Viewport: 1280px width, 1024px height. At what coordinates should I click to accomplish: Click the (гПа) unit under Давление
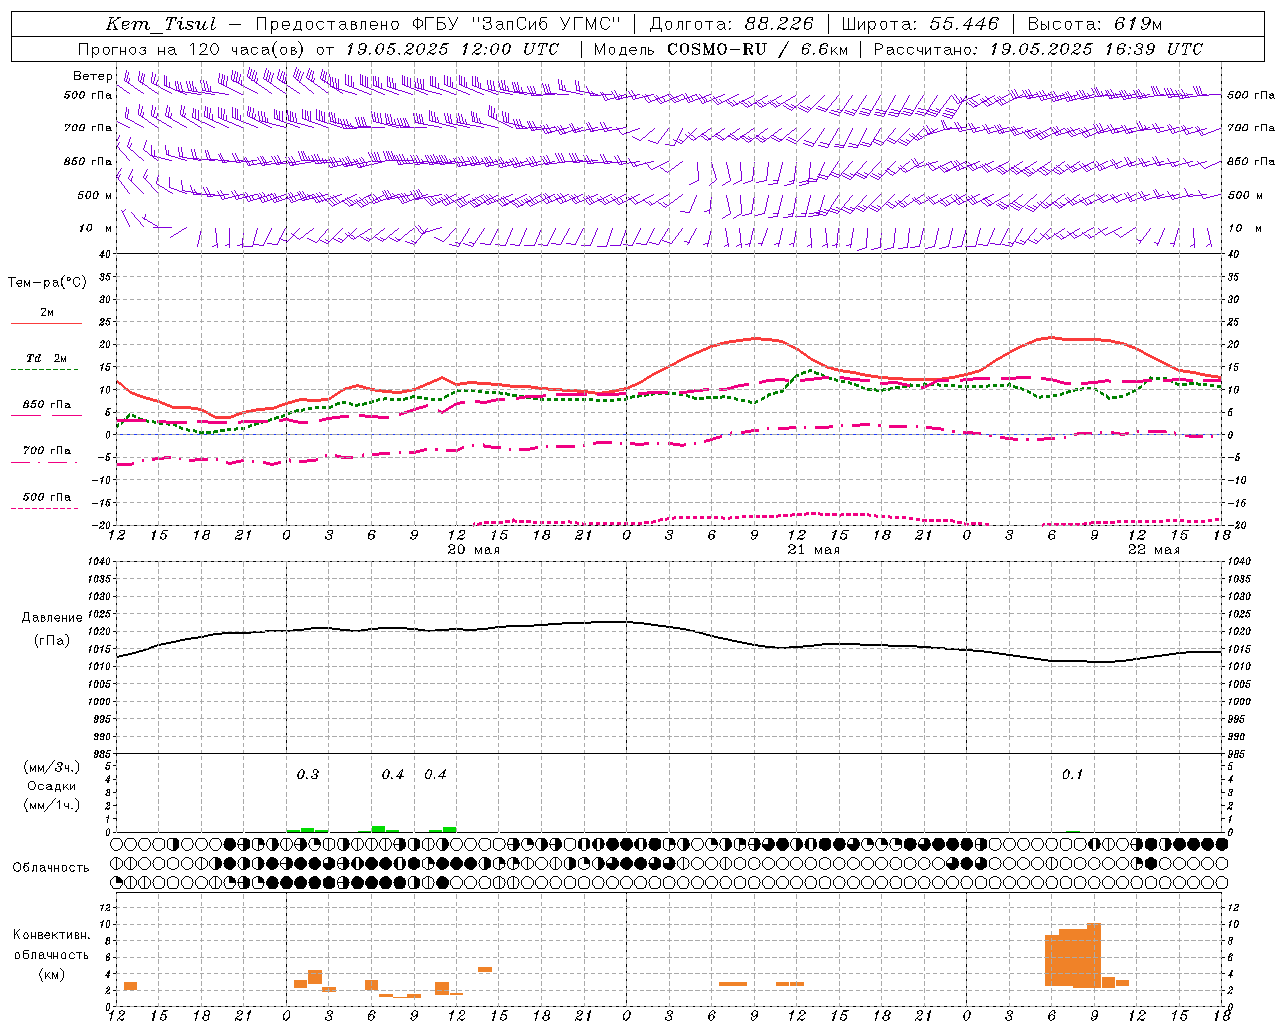coord(52,641)
